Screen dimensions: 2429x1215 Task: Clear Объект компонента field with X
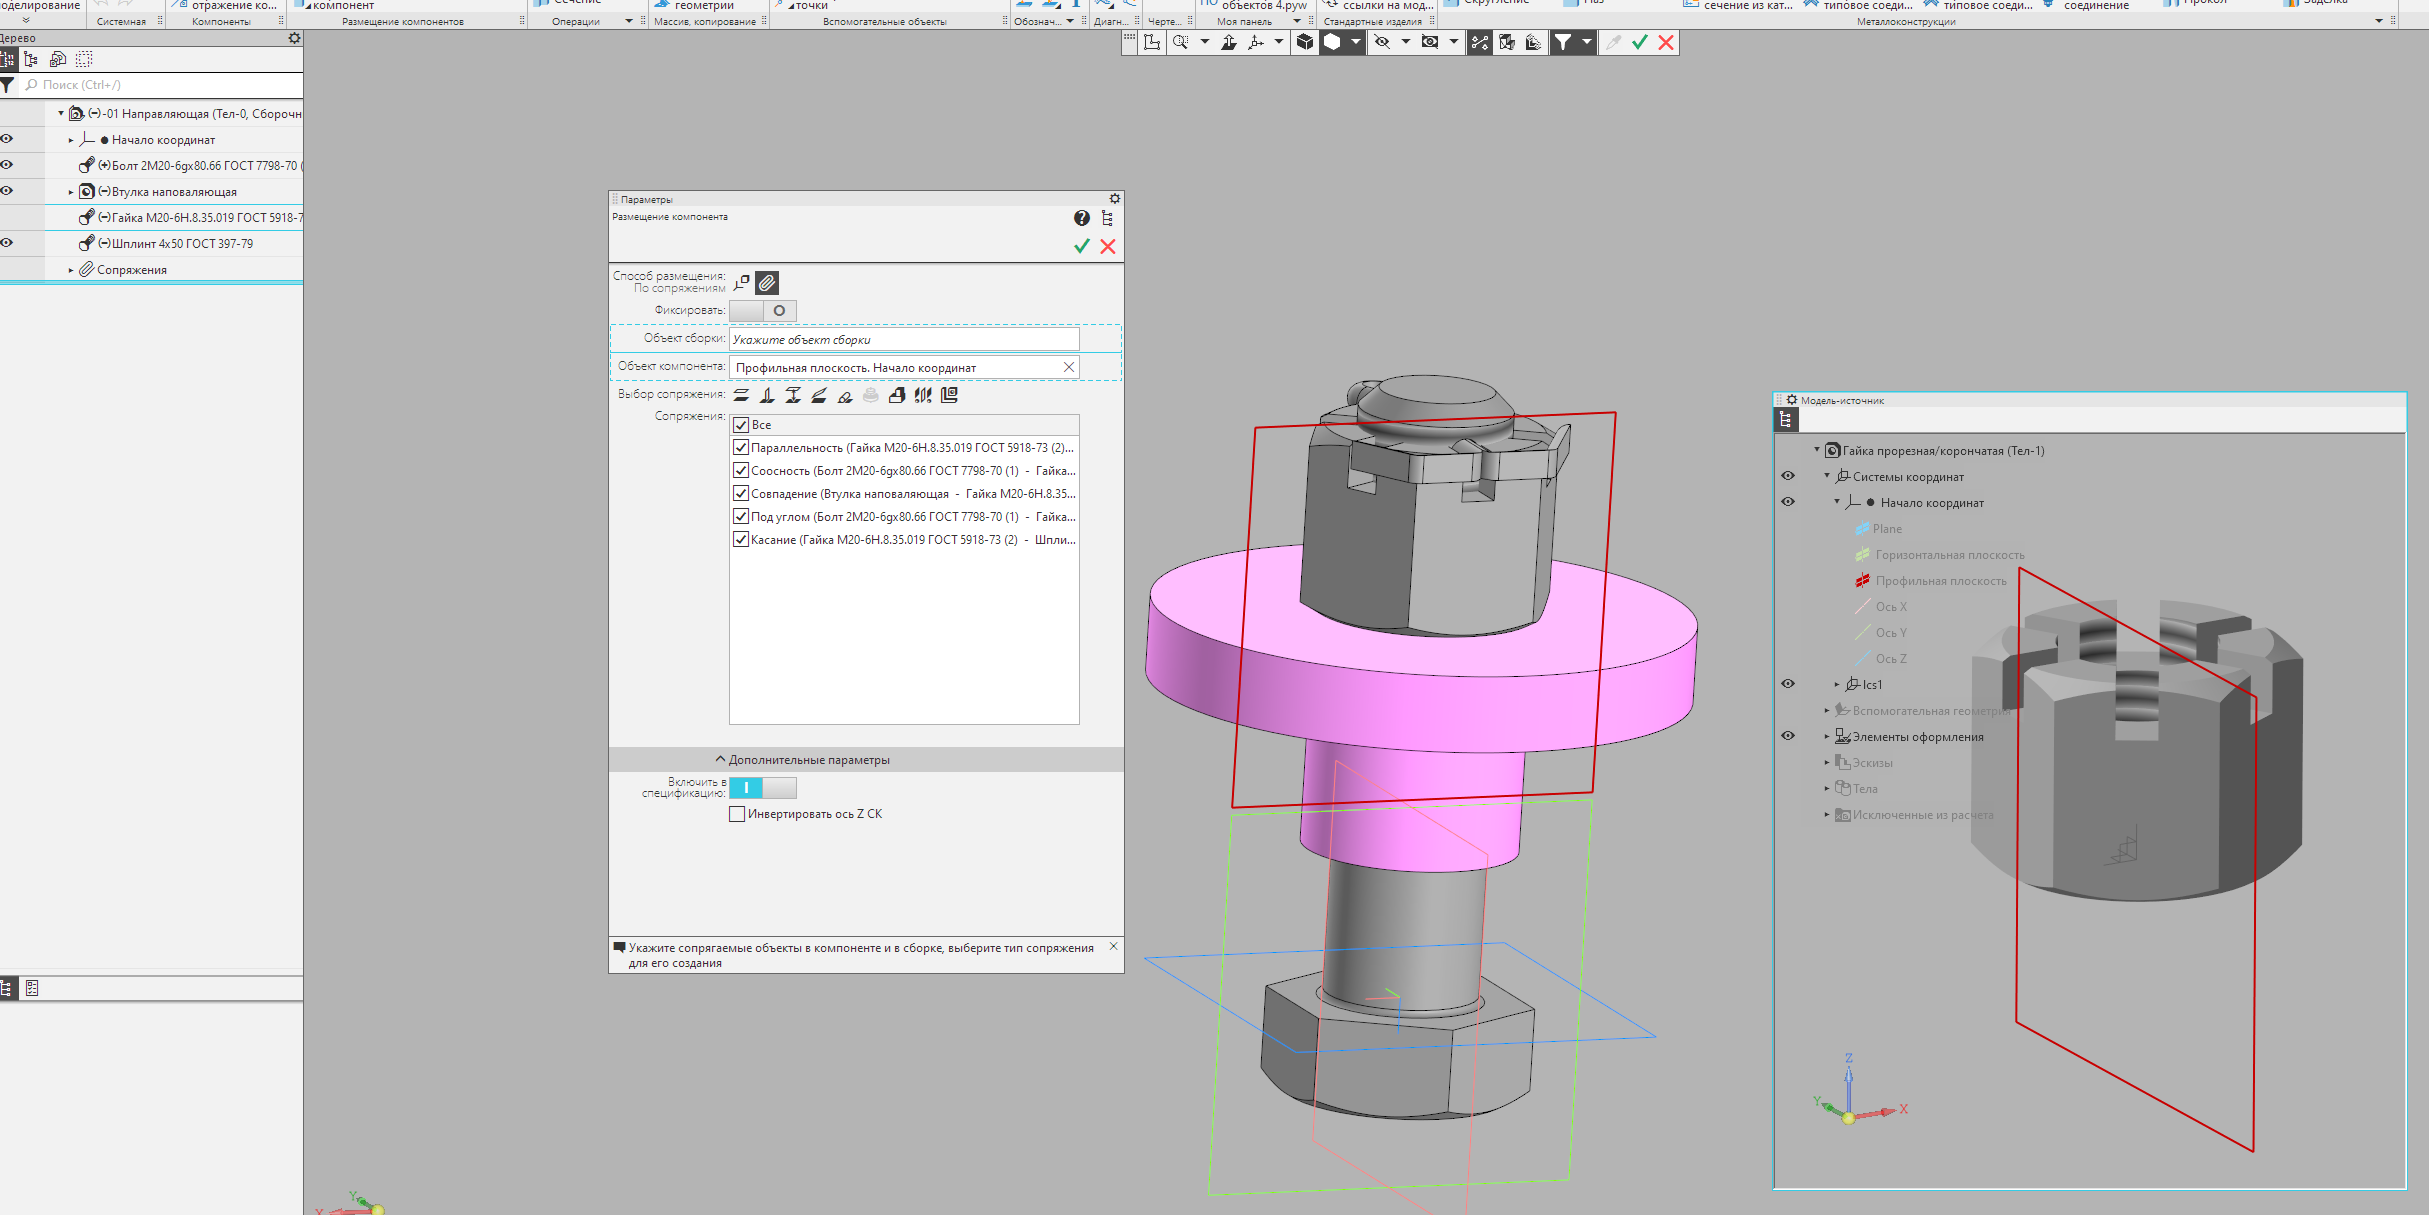[x=1069, y=367]
